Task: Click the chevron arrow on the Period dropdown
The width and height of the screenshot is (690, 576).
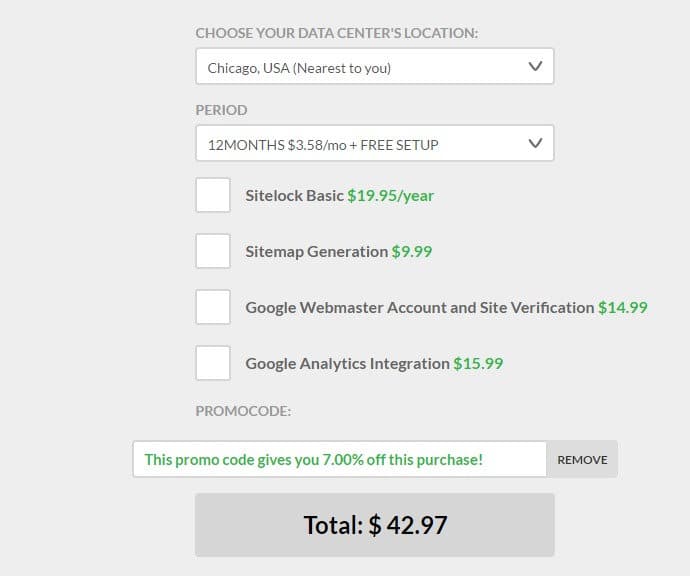Action: pyautogui.click(x=535, y=143)
